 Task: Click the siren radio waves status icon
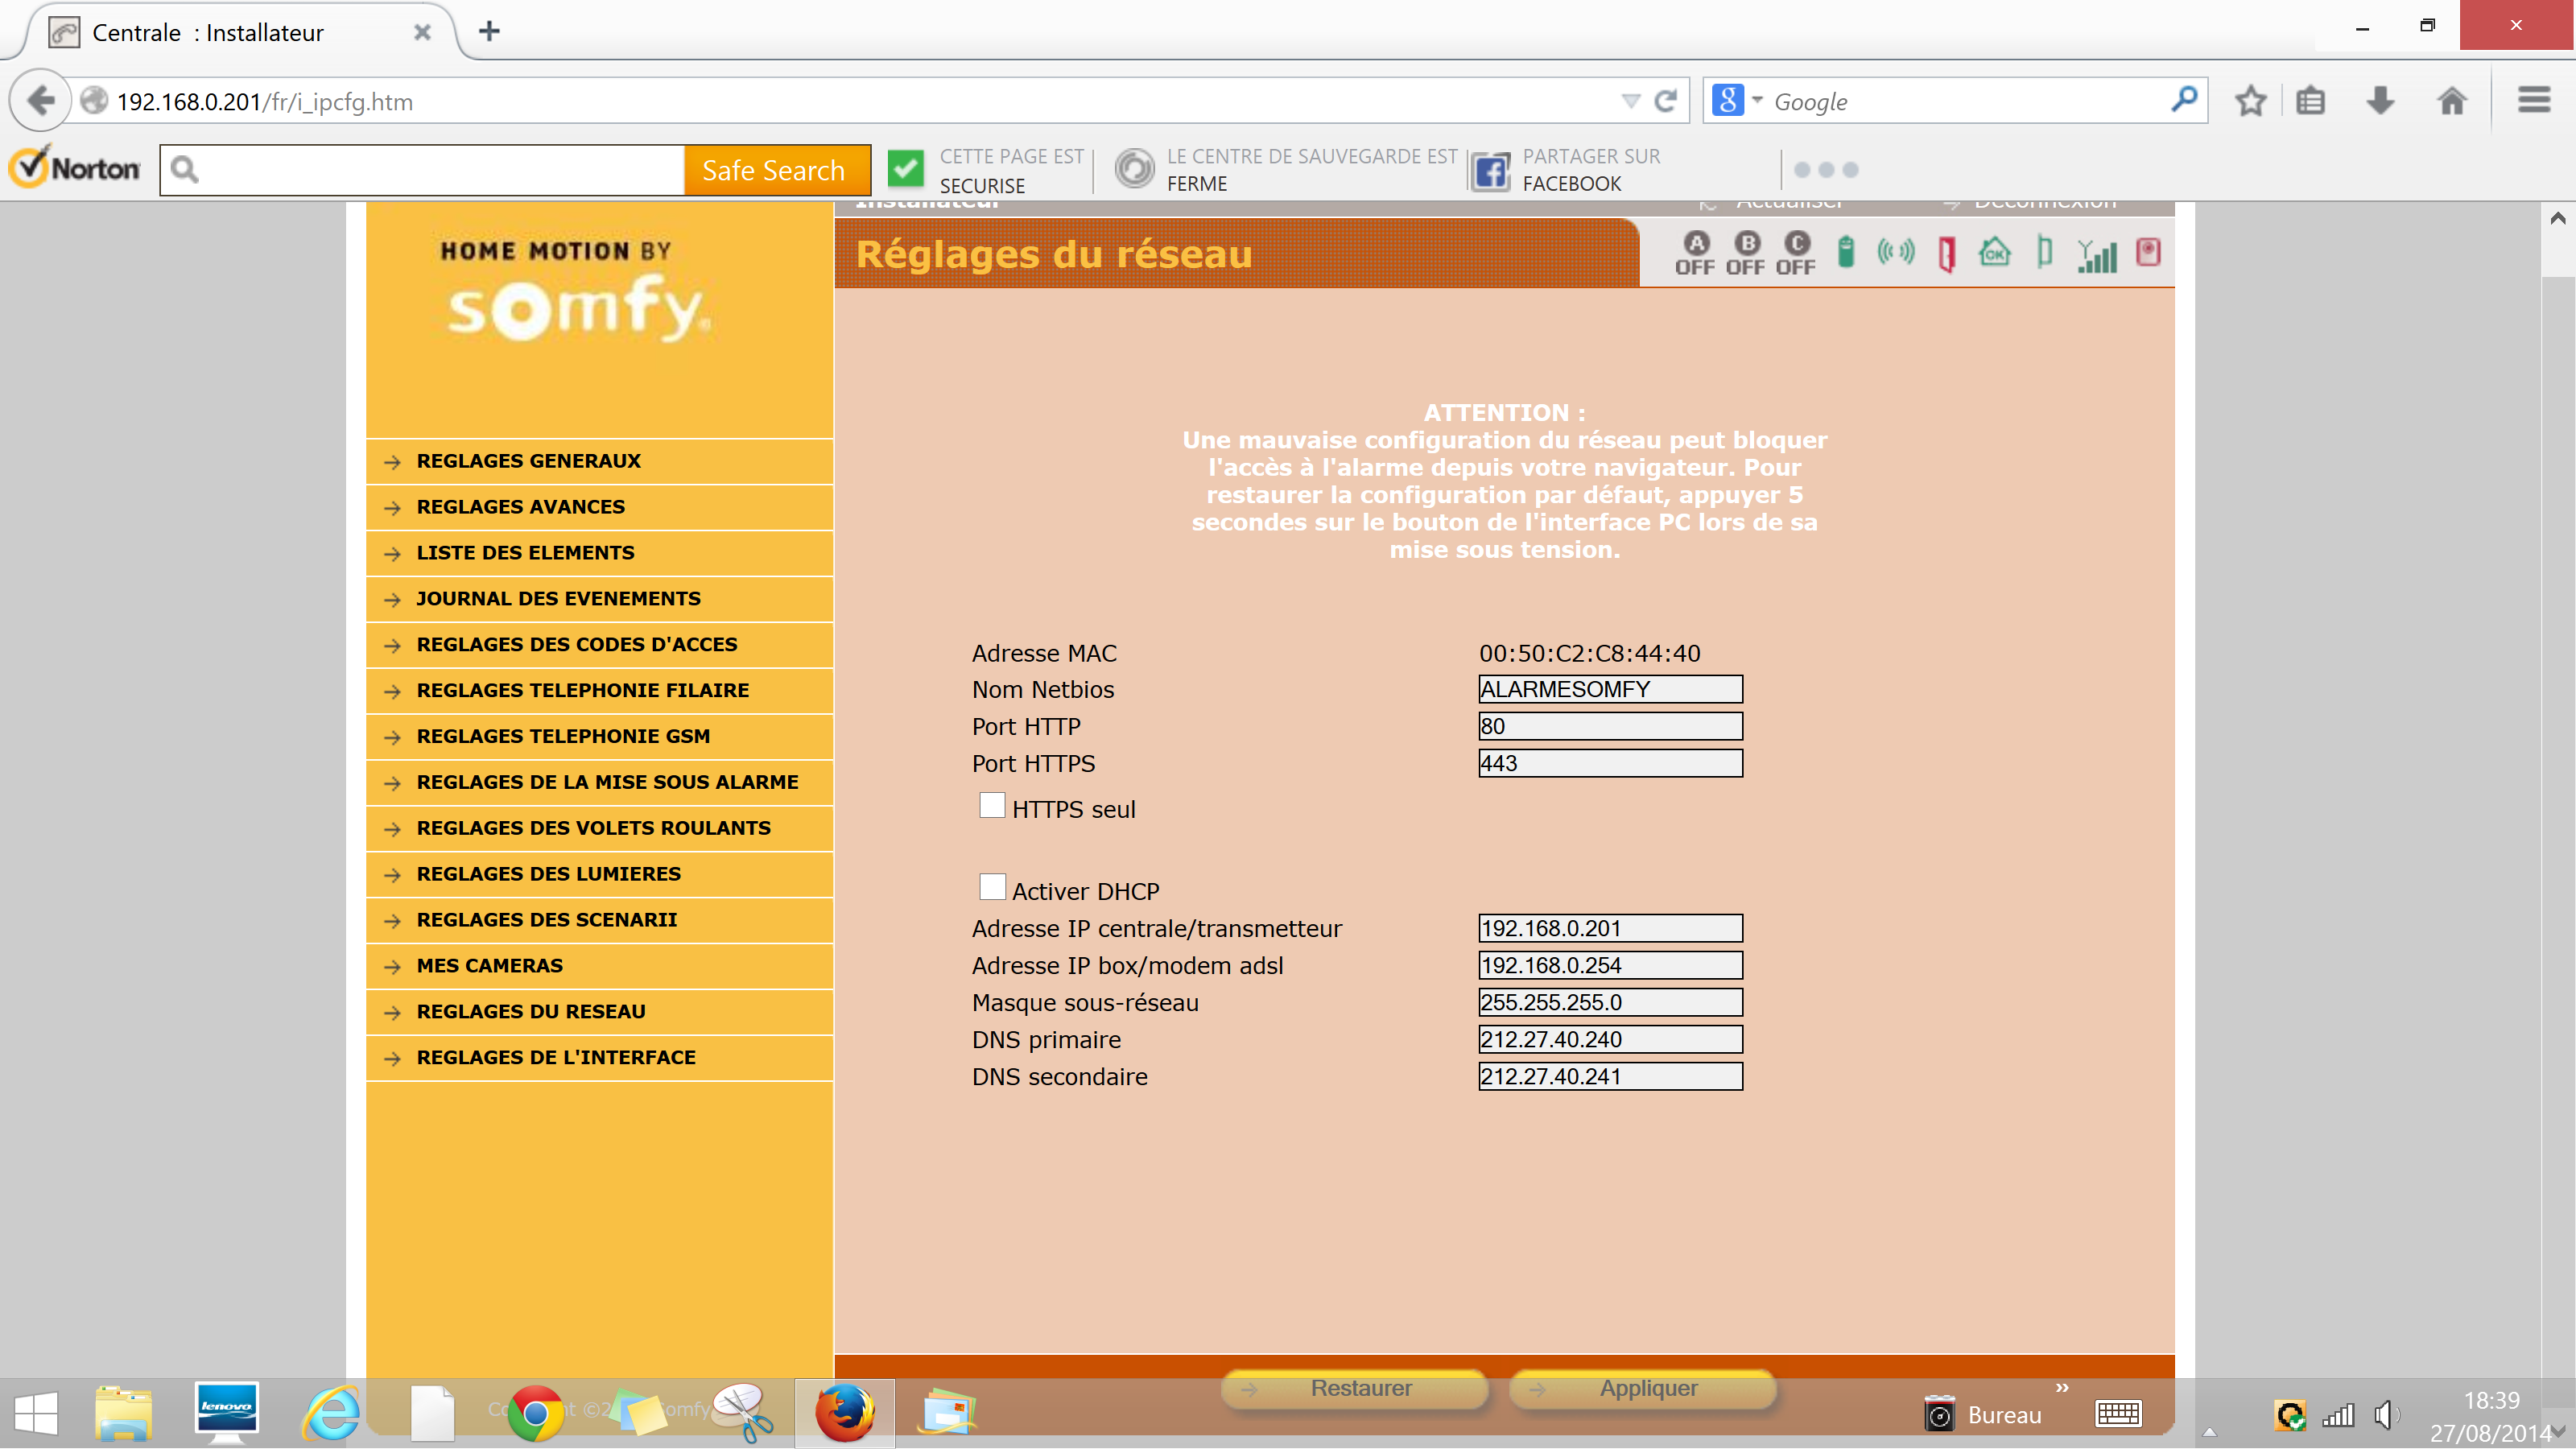[1895, 252]
